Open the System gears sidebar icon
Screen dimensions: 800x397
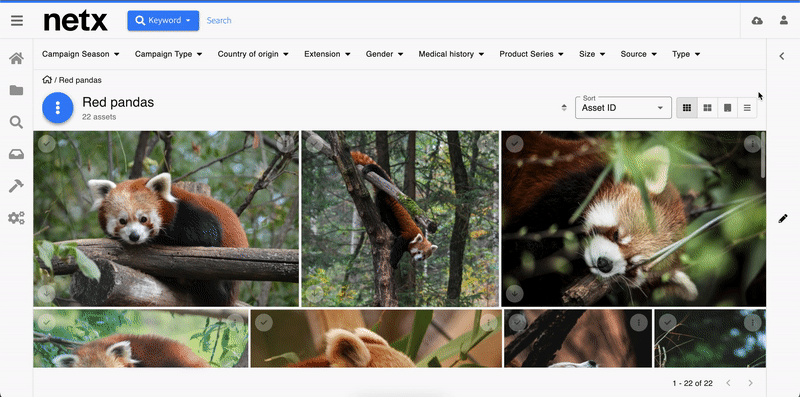click(16, 218)
